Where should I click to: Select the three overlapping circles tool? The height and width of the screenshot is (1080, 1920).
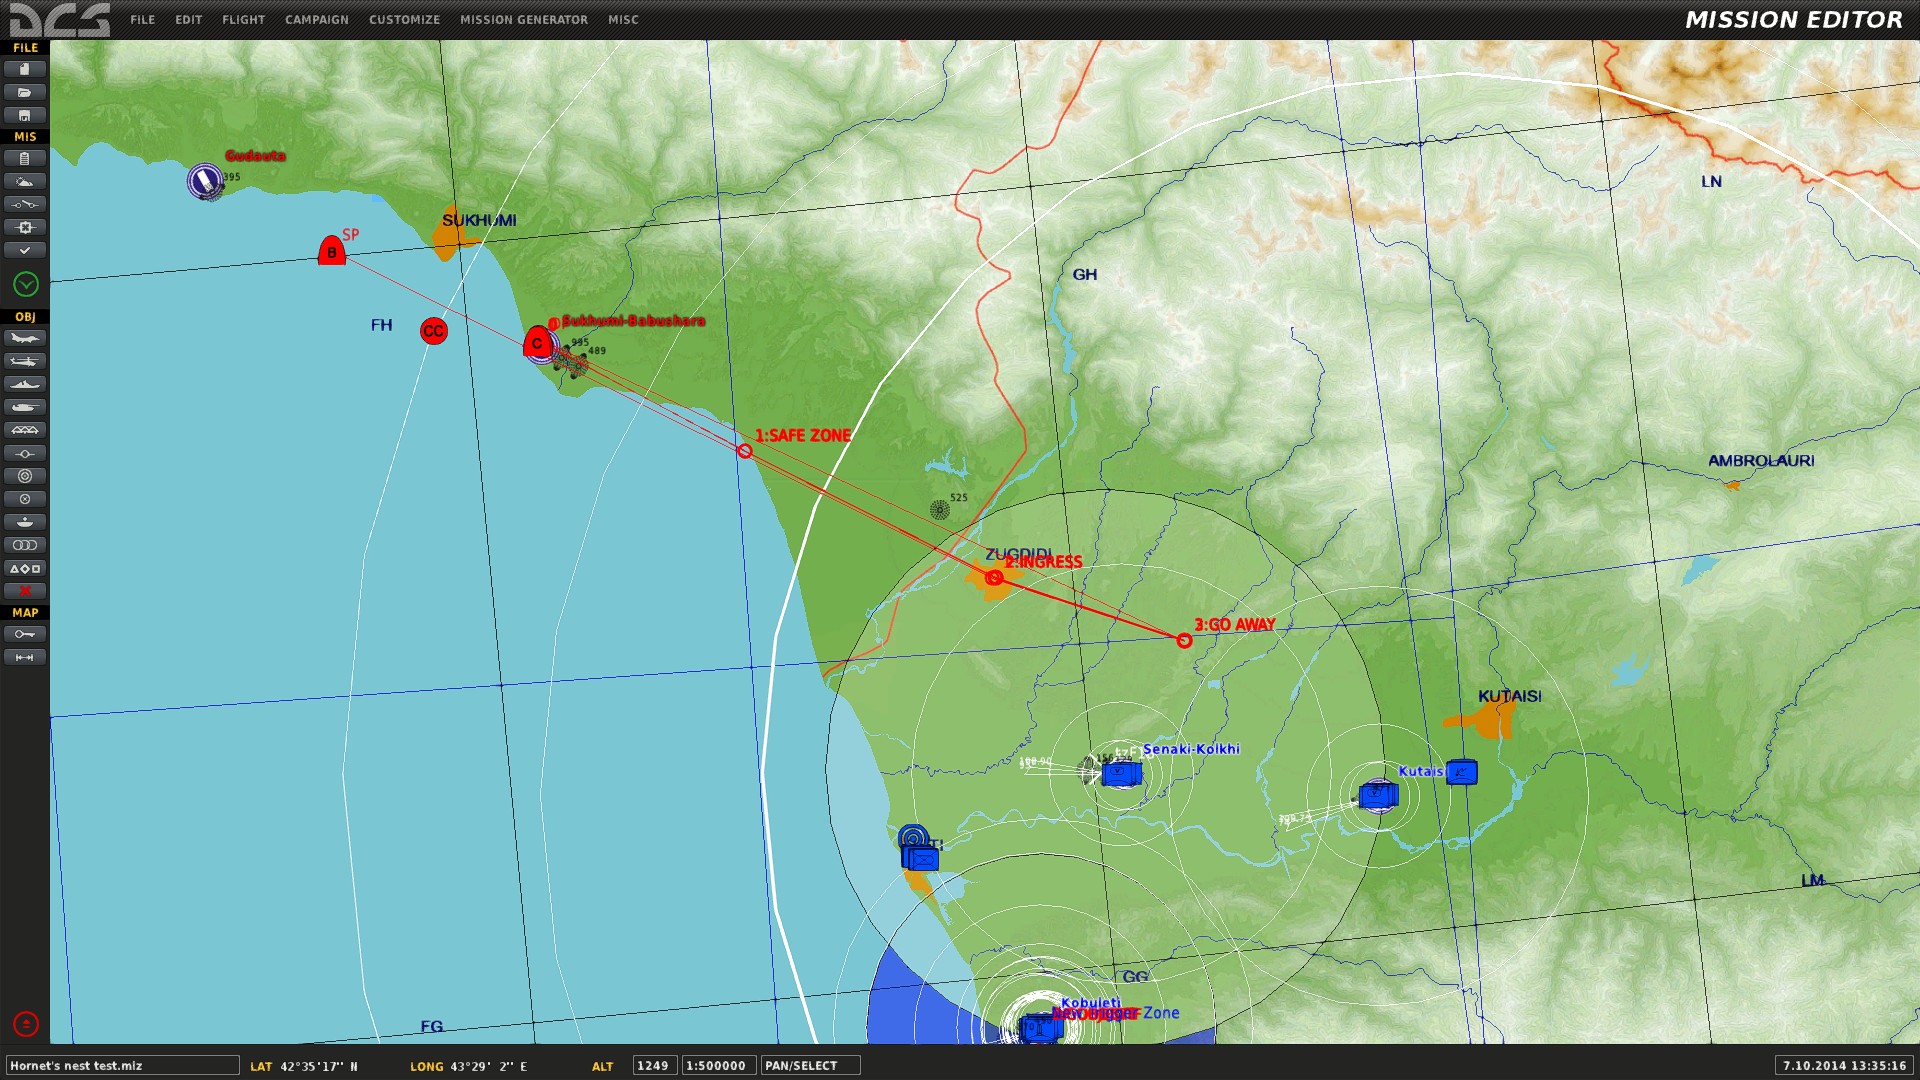[x=25, y=545]
